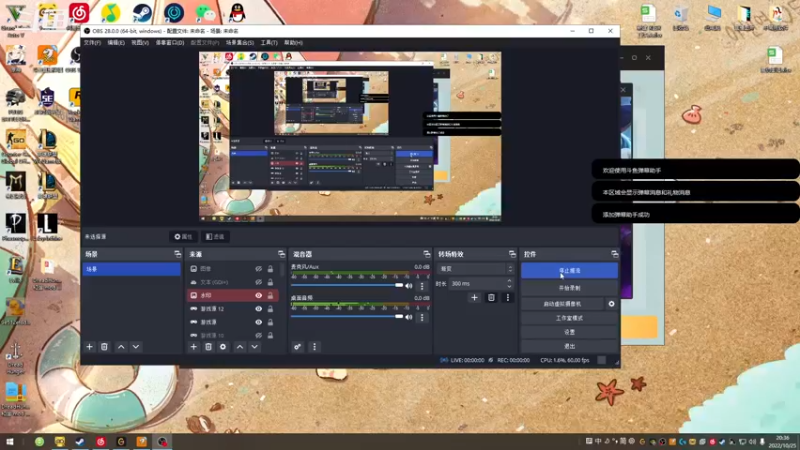The height and width of the screenshot is (450, 800).
Task: Decrease transition duration with down arrow
Action: tap(509, 286)
